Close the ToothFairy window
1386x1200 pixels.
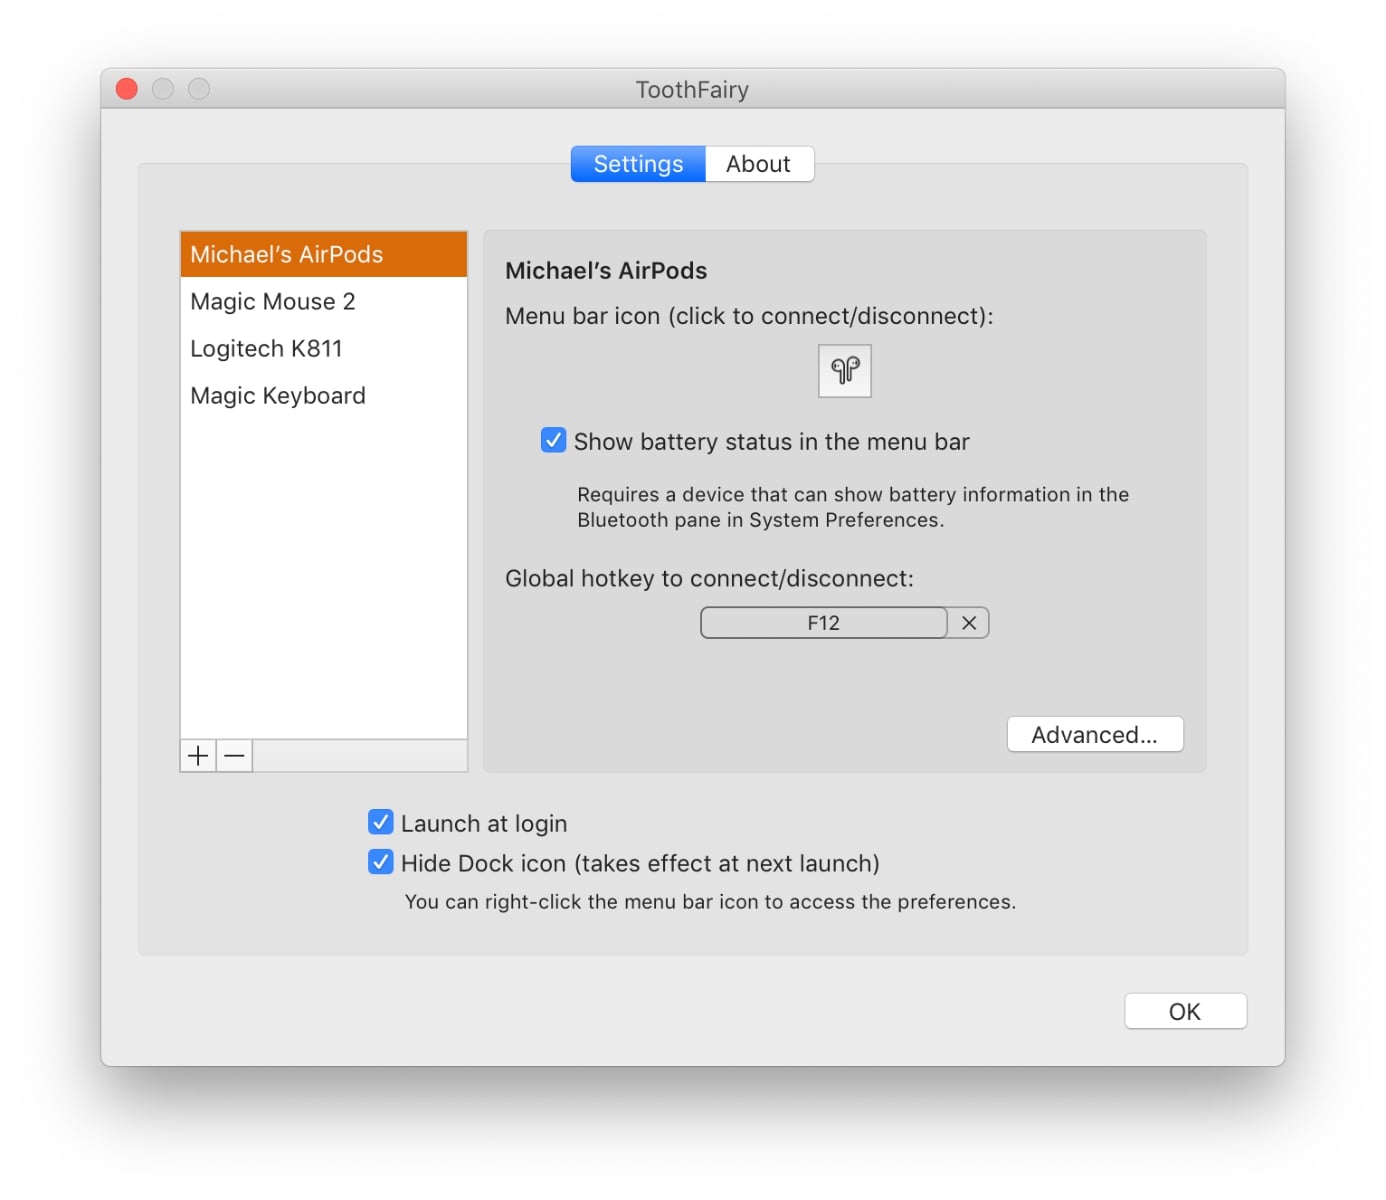[x=127, y=89]
